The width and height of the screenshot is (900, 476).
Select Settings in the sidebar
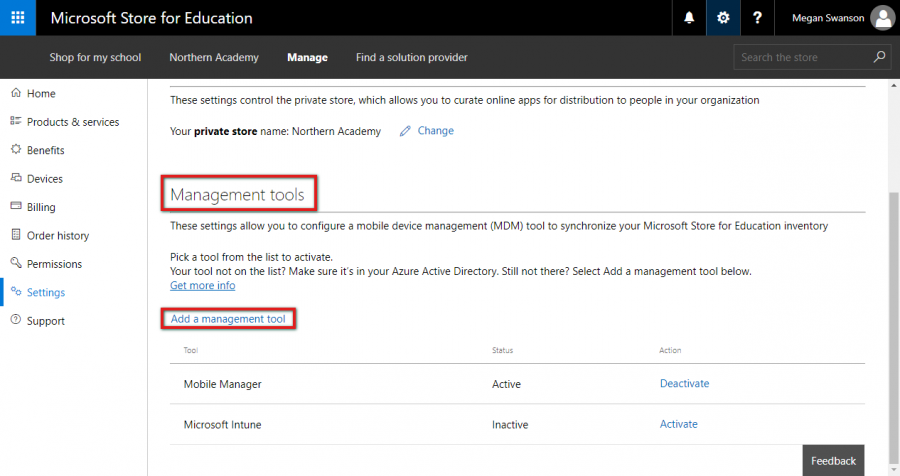point(46,292)
